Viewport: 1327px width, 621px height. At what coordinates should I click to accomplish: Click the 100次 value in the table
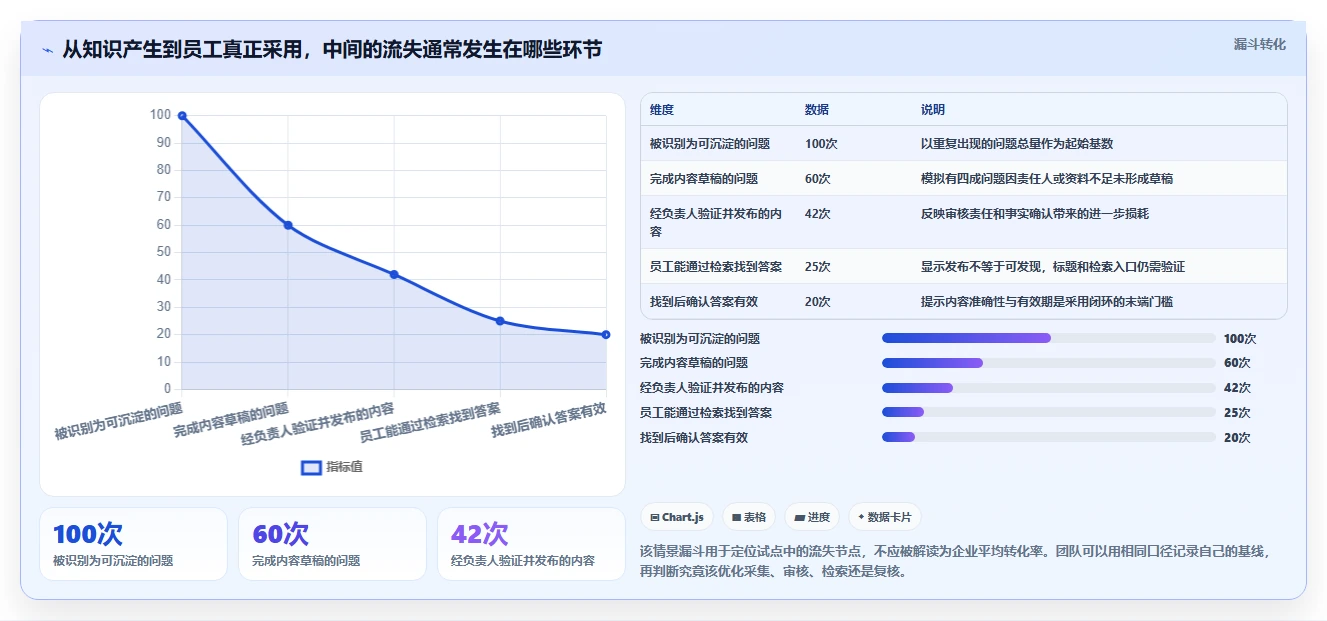821,144
